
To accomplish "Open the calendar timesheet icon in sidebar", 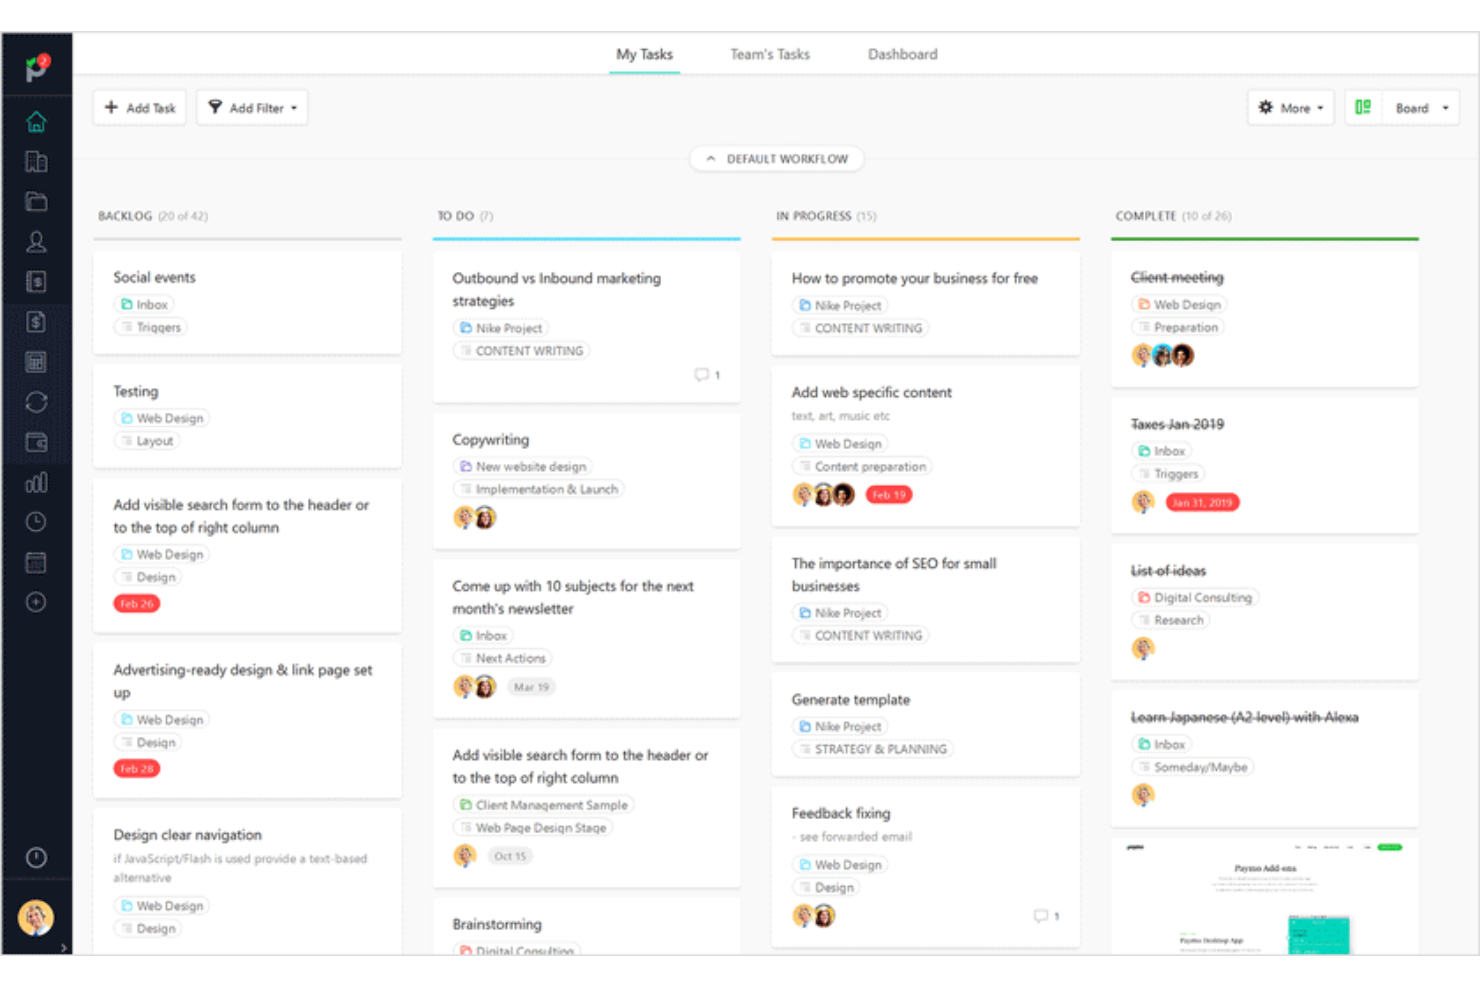I will point(36,562).
